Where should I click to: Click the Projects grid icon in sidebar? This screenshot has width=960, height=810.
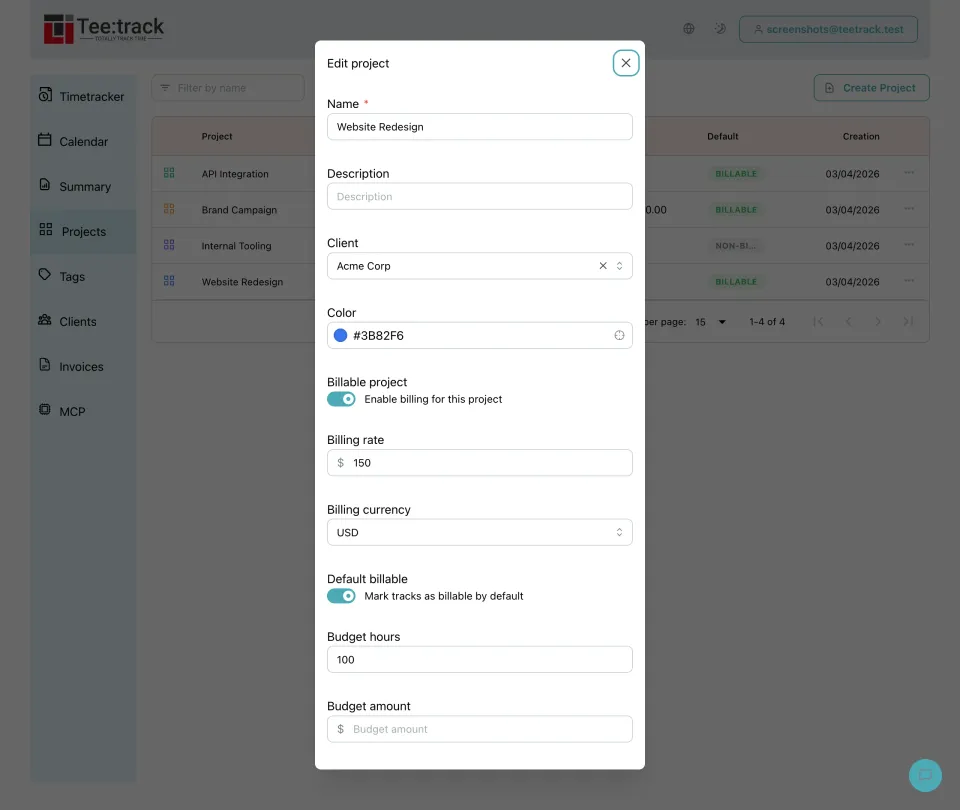pyautogui.click(x=46, y=230)
